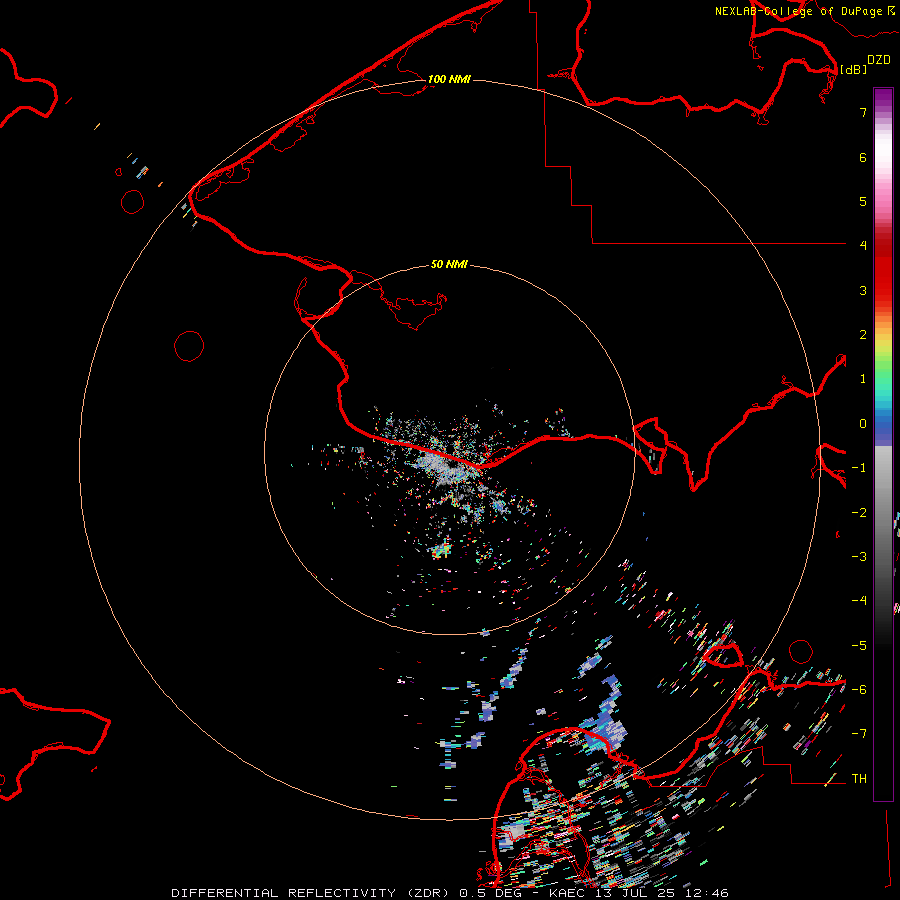Click the 1 value on color scale
Screen dimensions: 900x900
click(863, 379)
